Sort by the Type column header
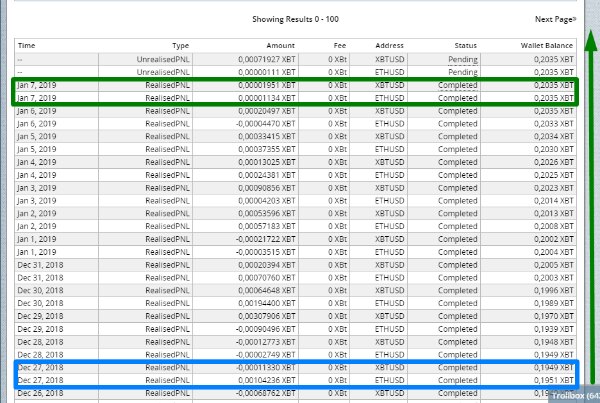This screenshot has height=403, width=600. click(180, 45)
